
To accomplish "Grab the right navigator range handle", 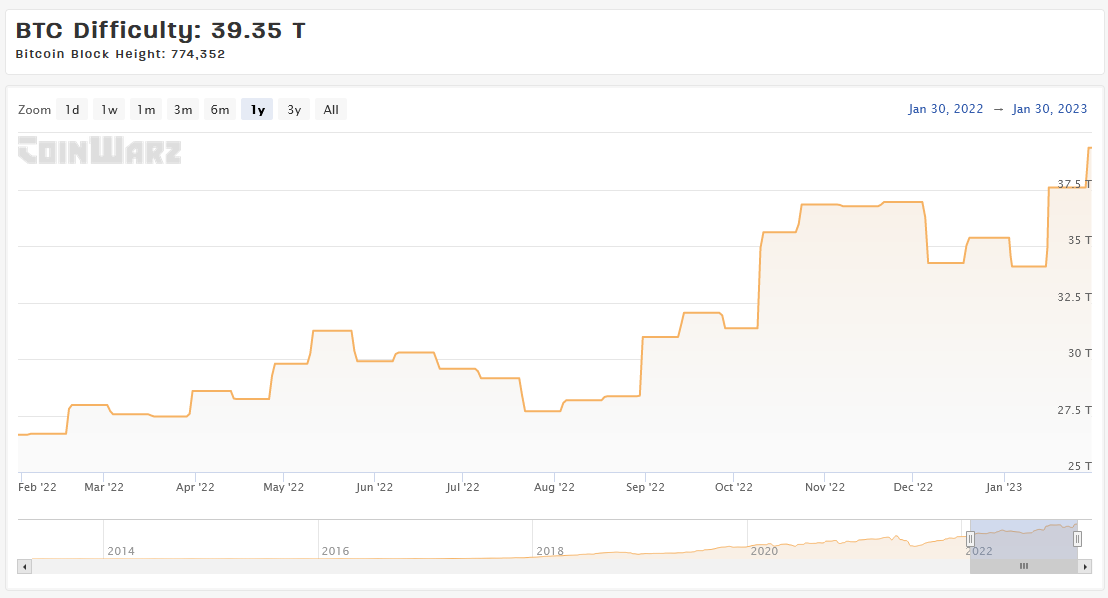I will (x=1077, y=539).
